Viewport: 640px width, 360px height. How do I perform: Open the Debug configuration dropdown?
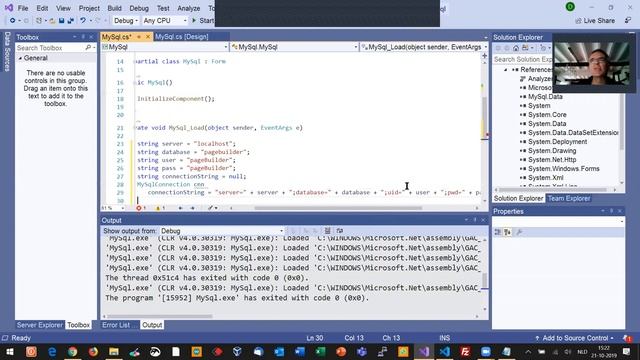click(x=125, y=20)
